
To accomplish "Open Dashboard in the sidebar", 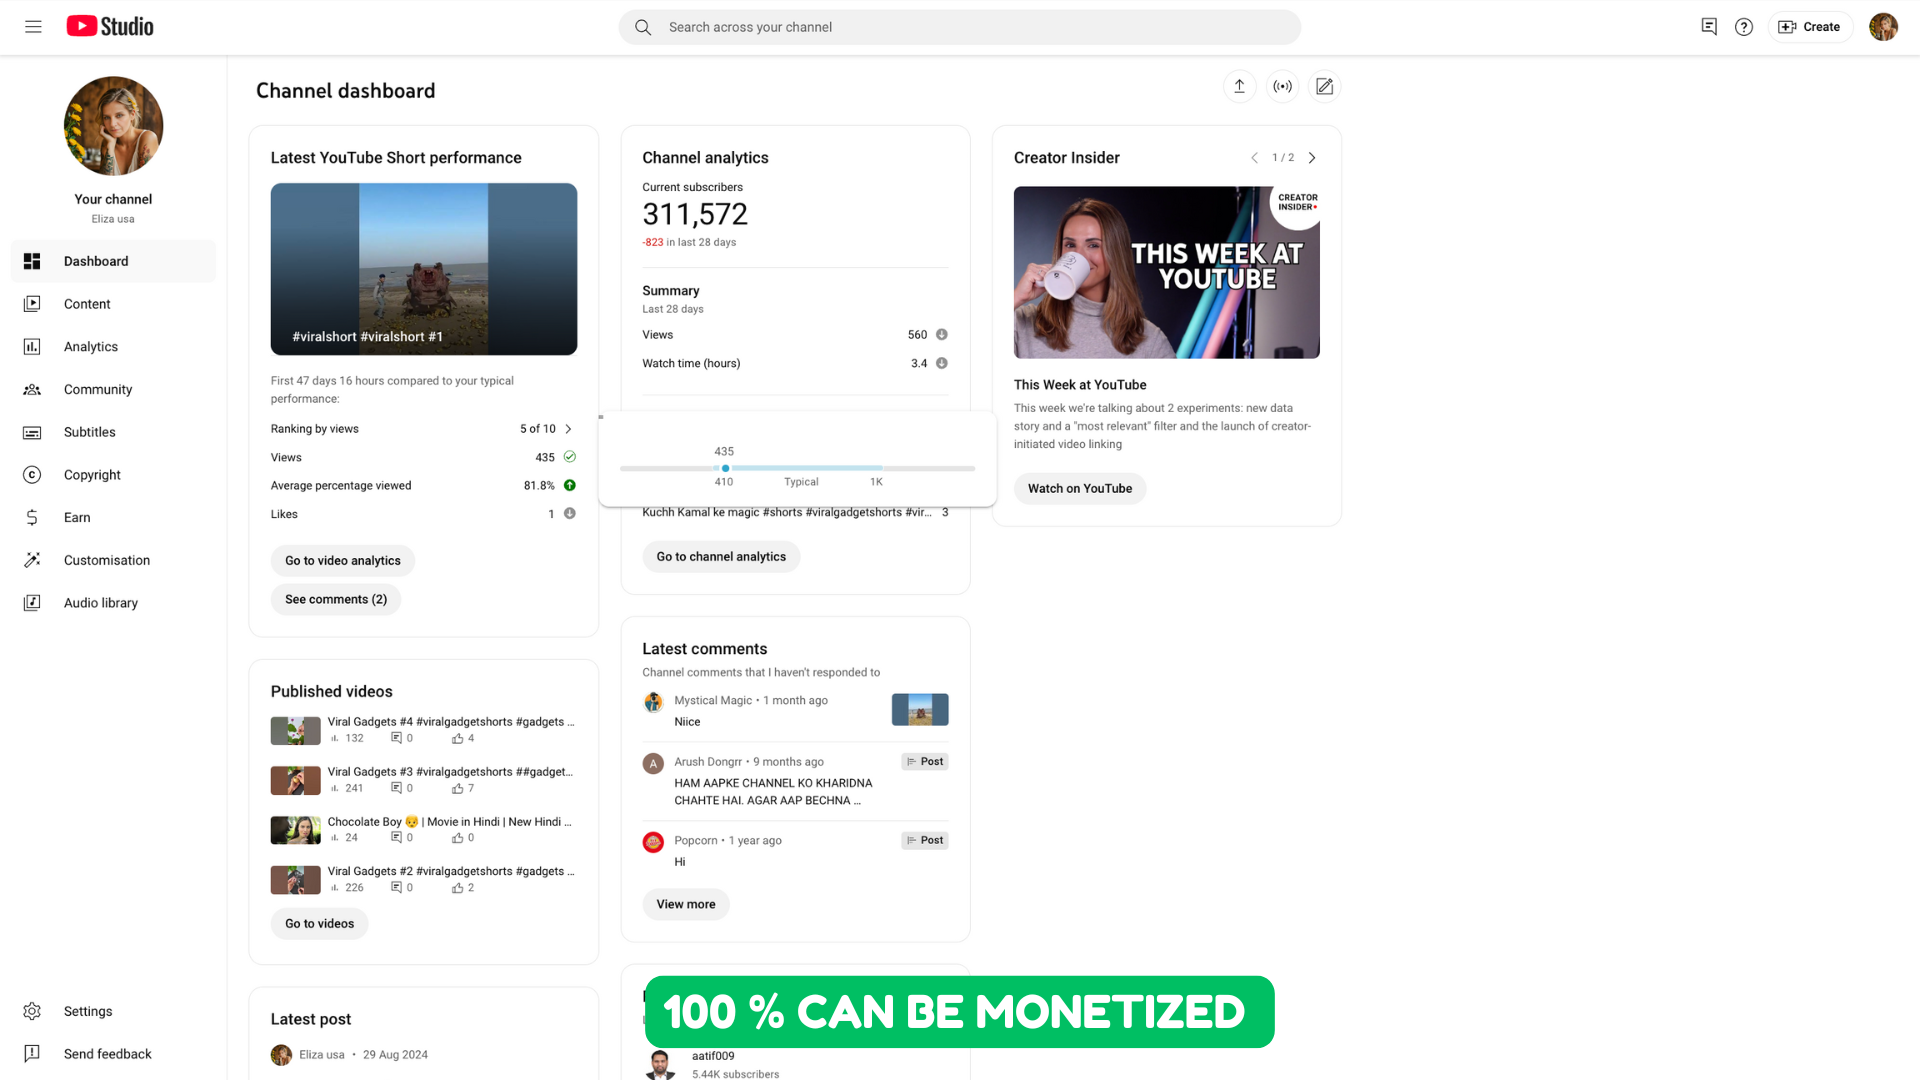I will [x=113, y=261].
